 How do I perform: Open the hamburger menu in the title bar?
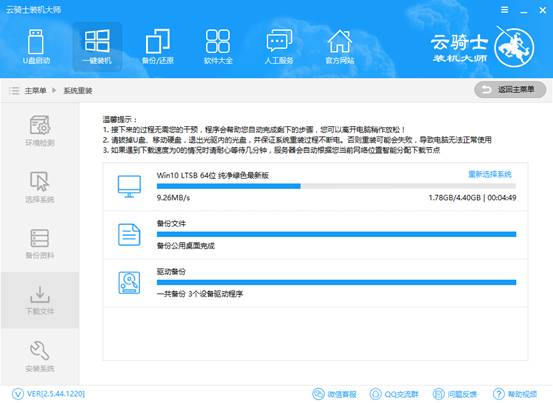click(505, 10)
